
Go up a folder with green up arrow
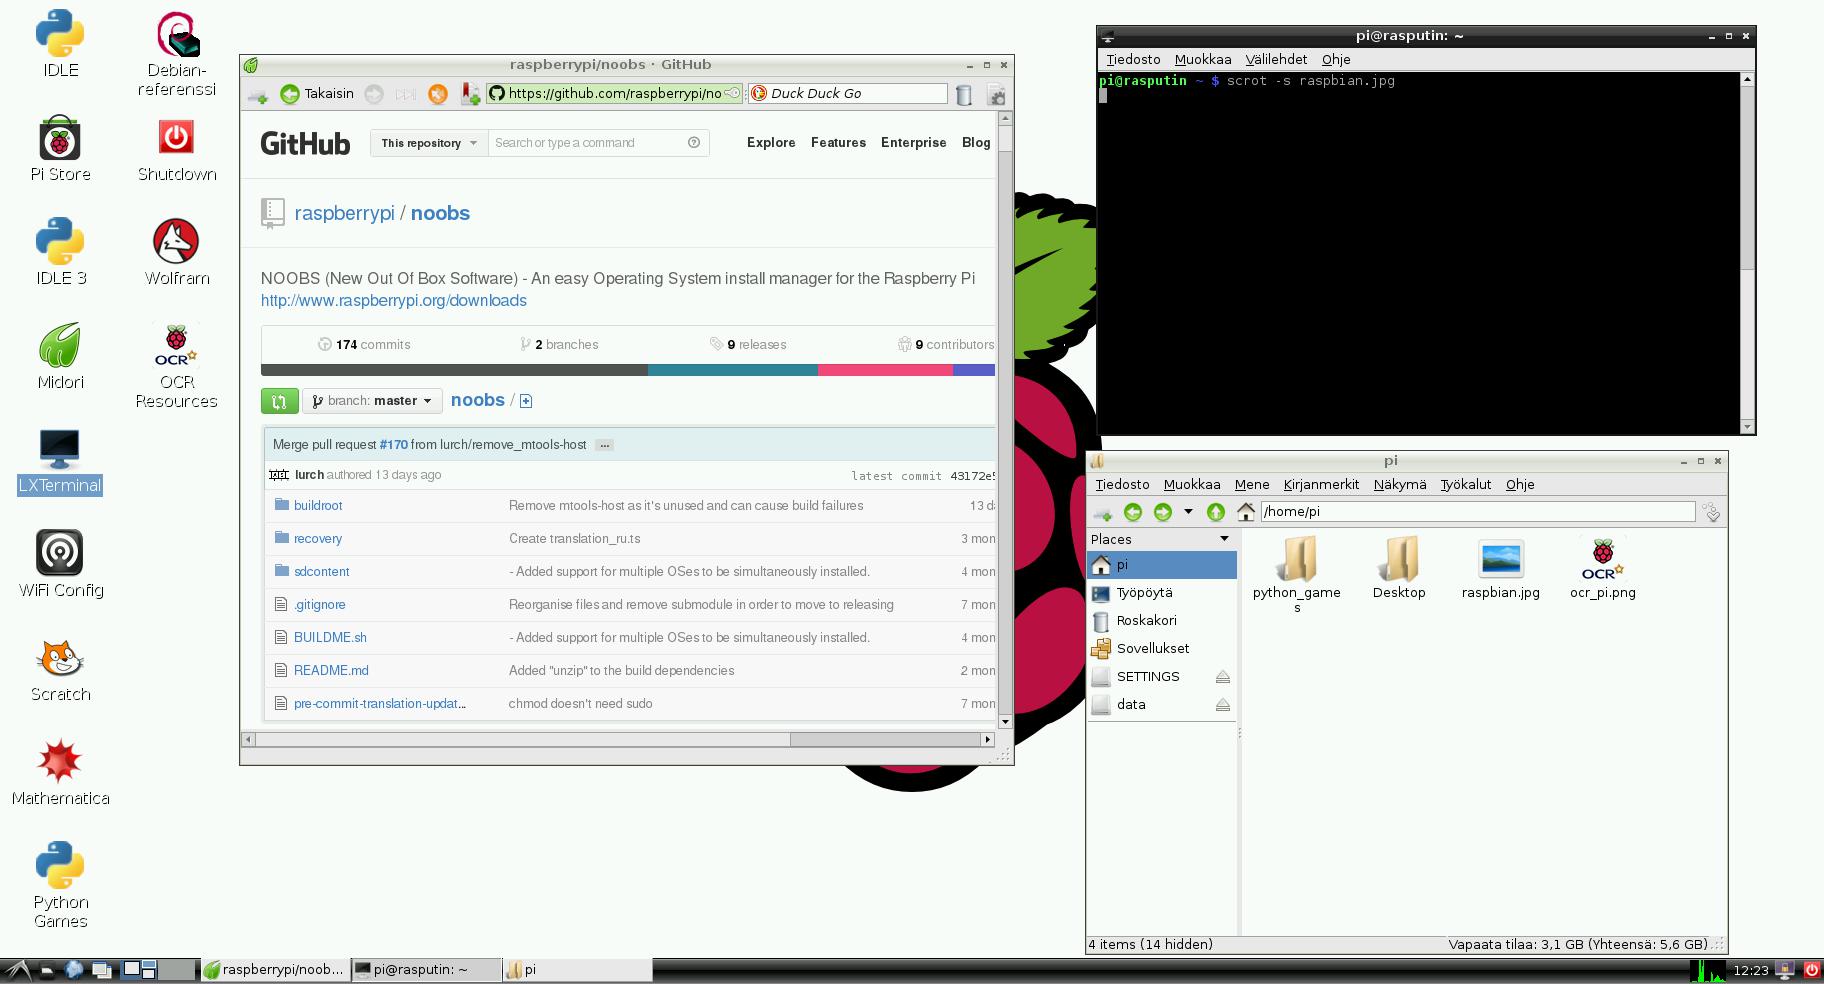click(x=1215, y=512)
